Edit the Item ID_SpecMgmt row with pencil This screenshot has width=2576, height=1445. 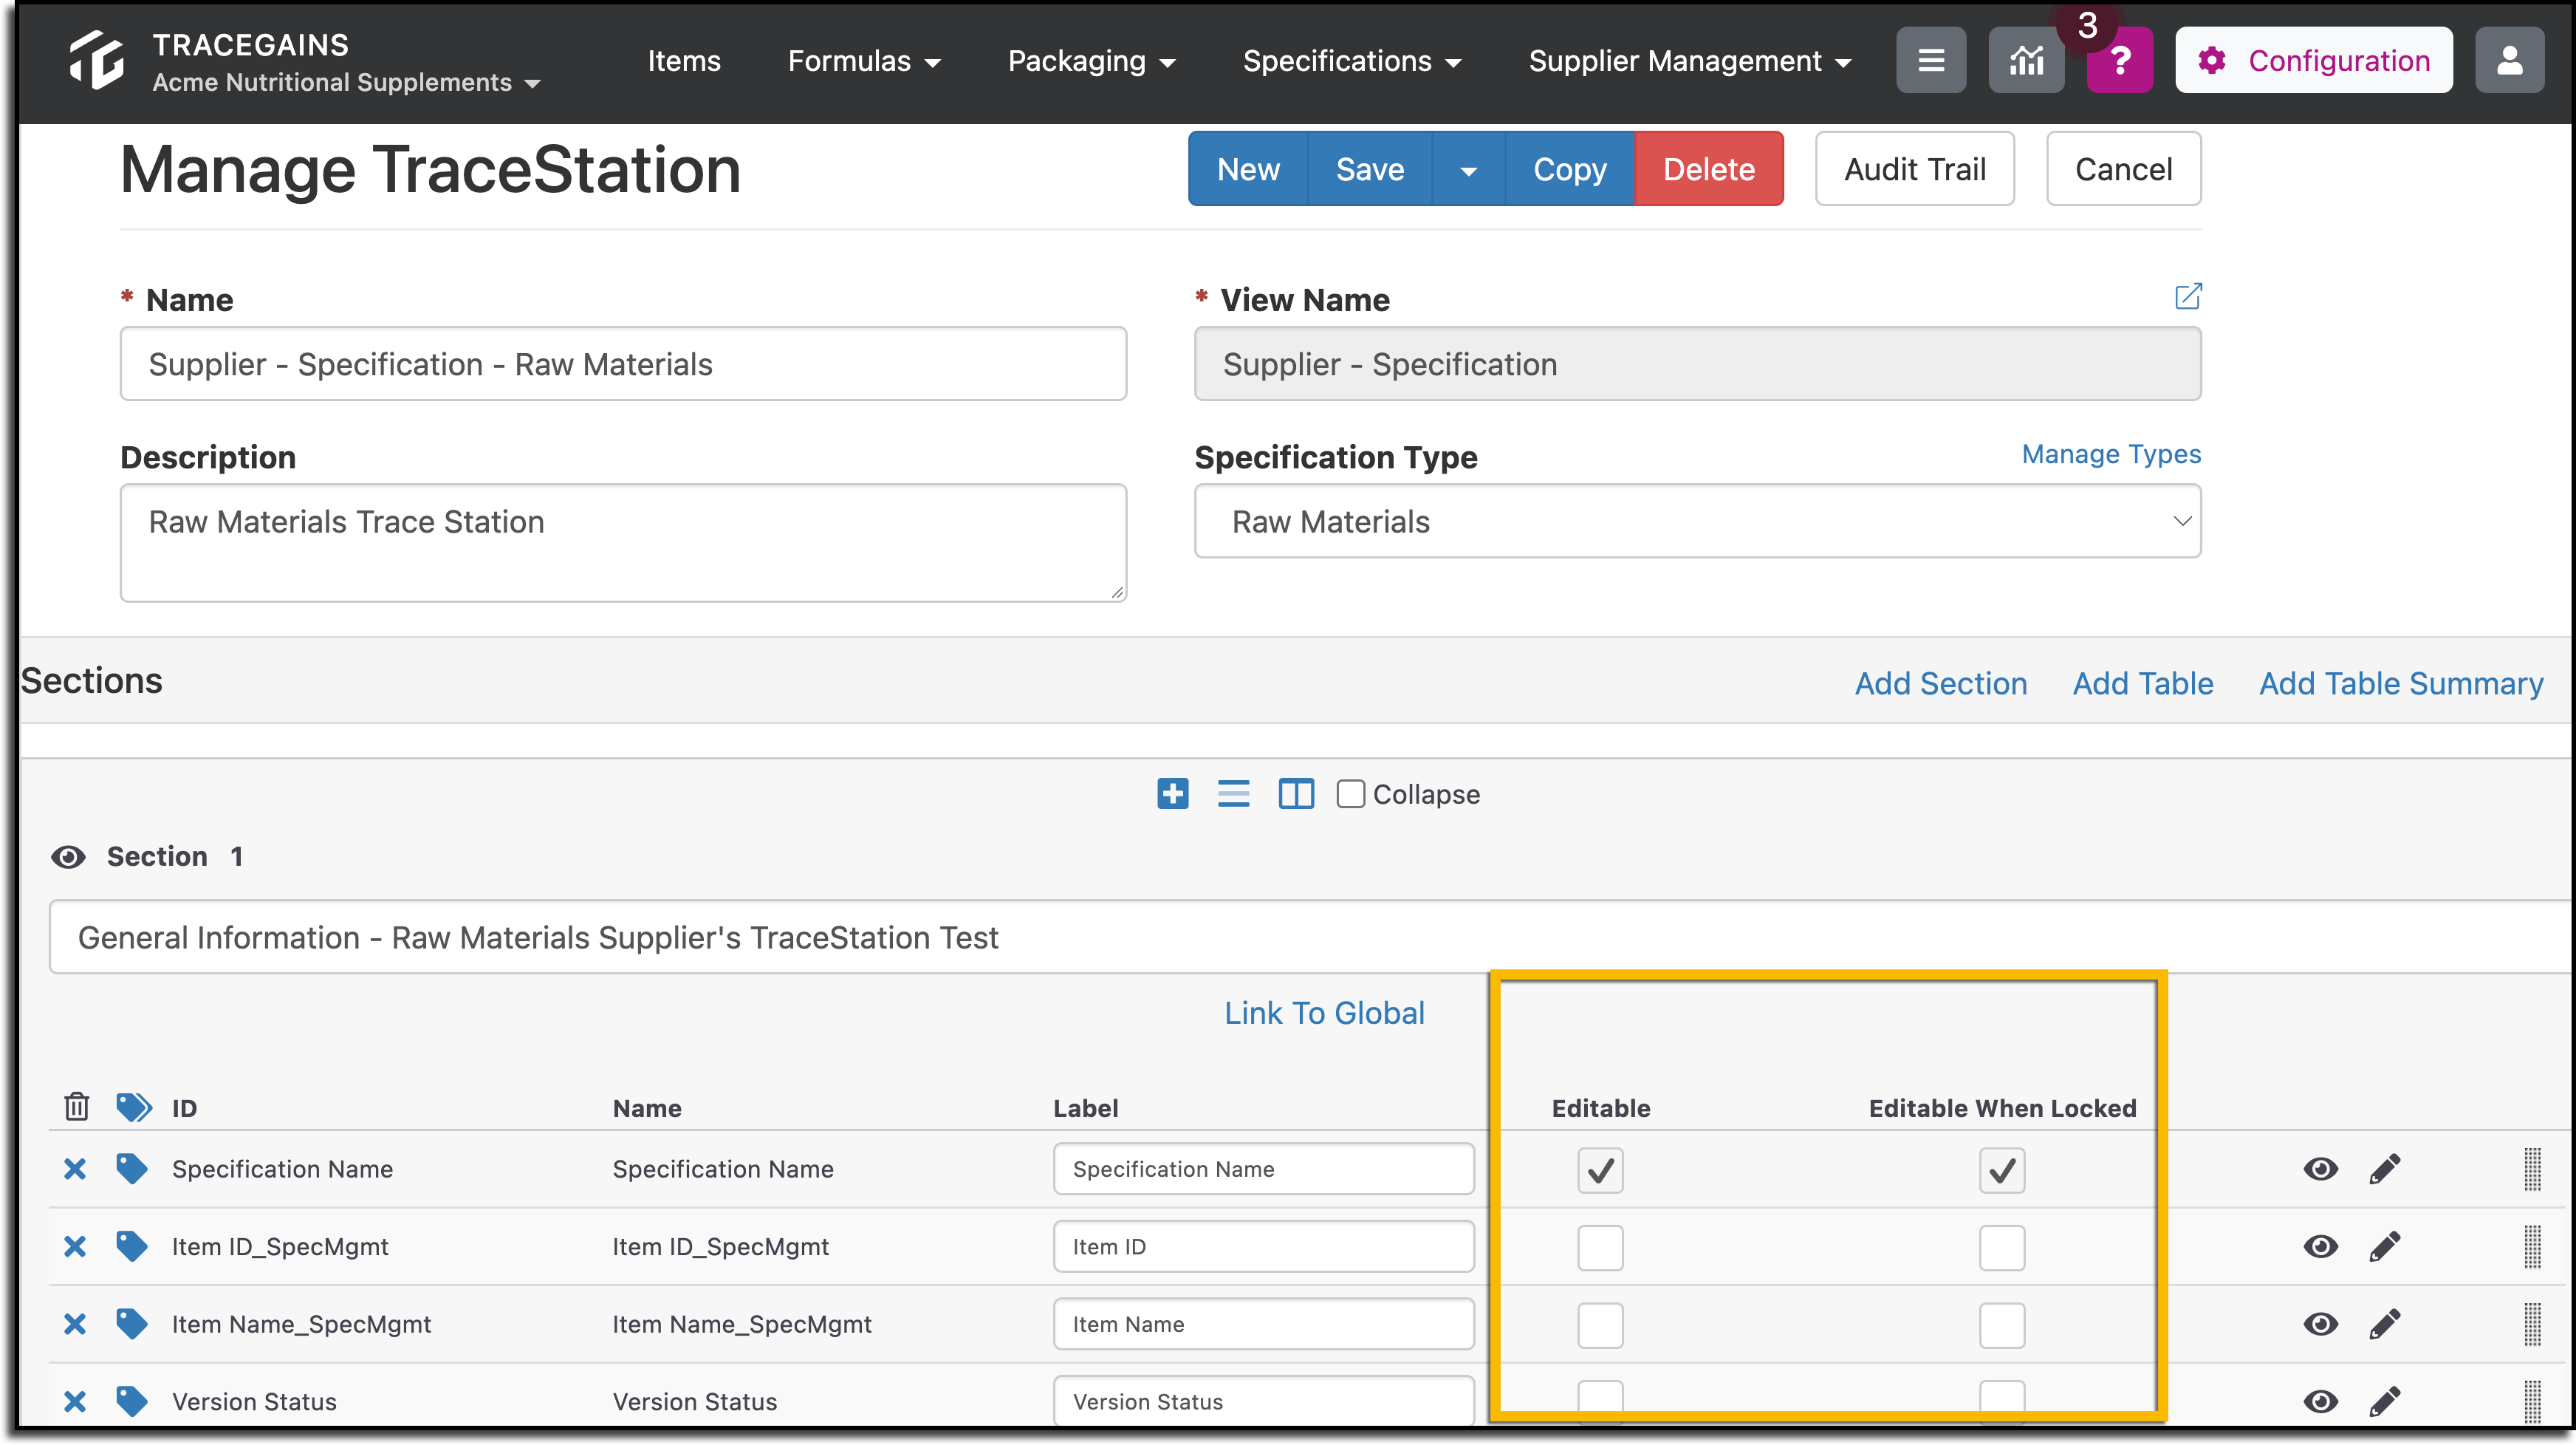[x=2385, y=1246]
